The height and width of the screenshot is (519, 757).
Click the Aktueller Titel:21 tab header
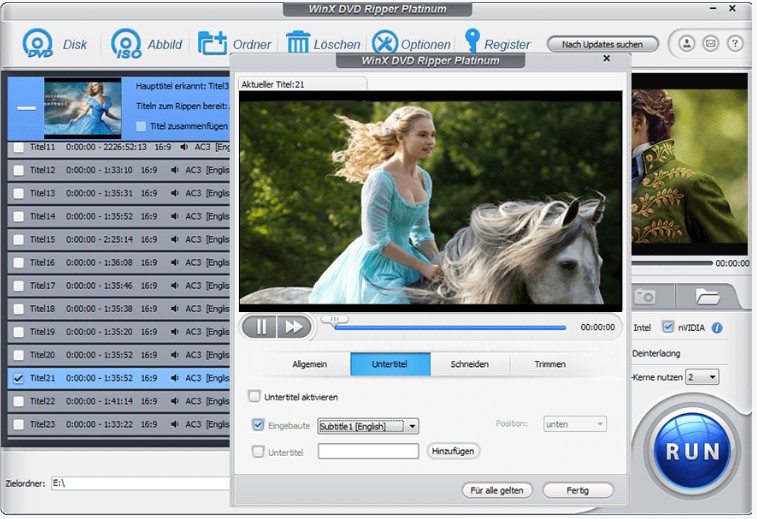tap(303, 84)
